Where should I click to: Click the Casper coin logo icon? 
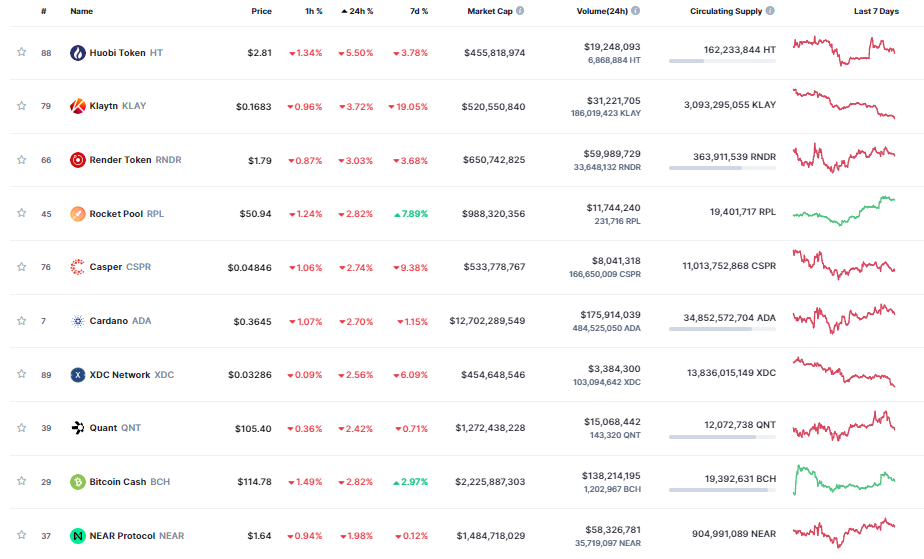tap(78, 267)
